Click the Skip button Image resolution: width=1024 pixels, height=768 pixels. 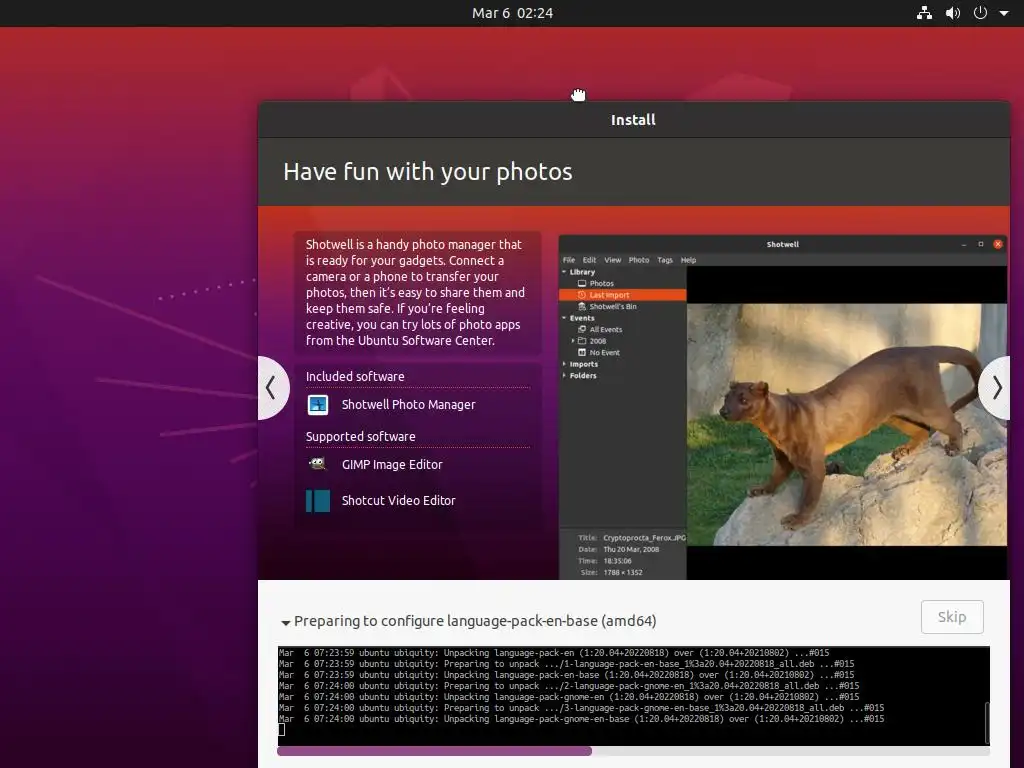click(952, 616)
